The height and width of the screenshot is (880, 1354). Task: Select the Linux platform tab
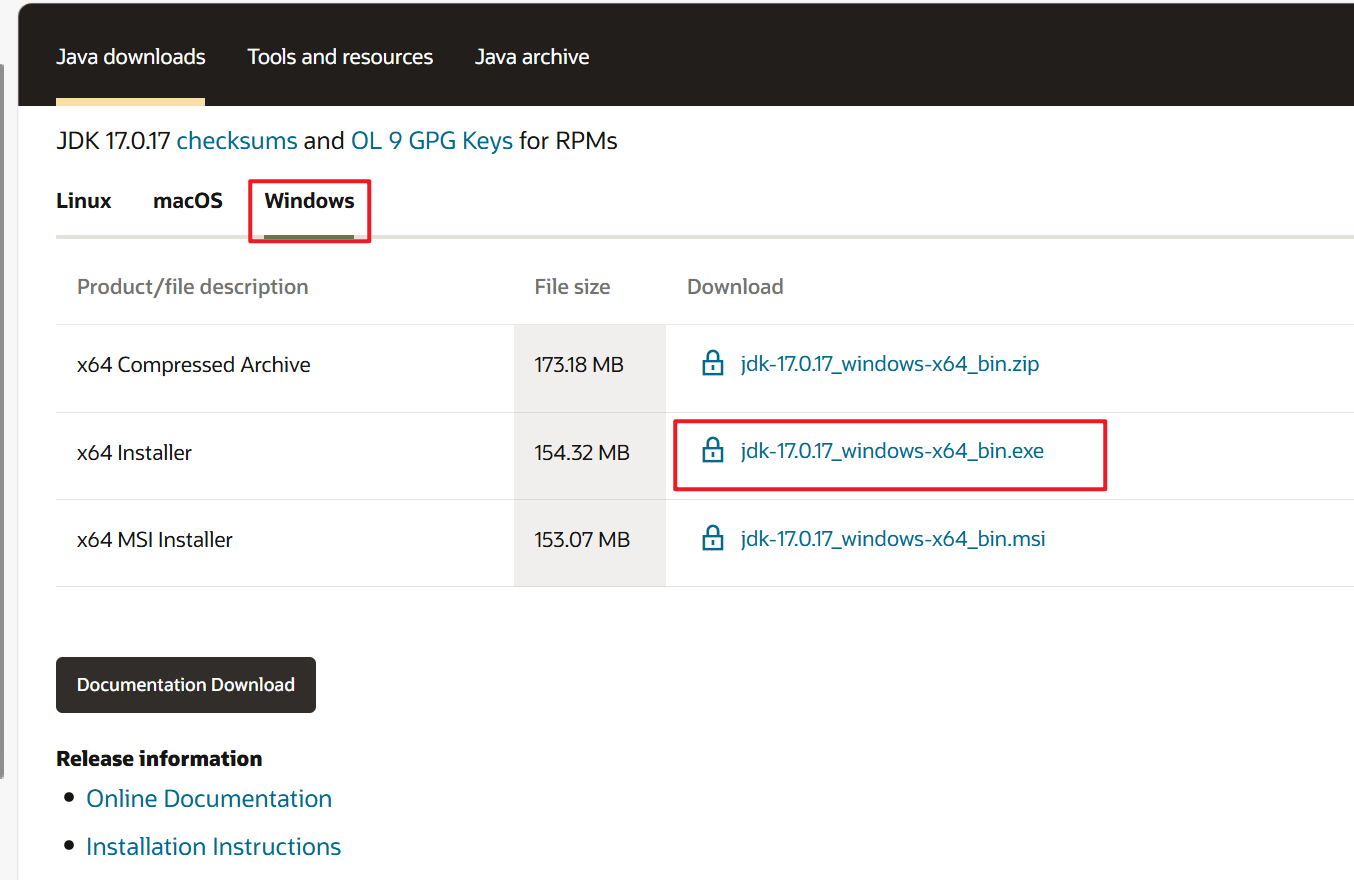[84, 201]
